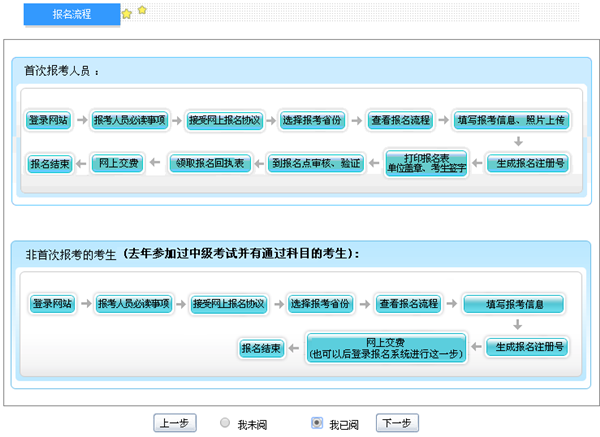Click 选择报考省份 box in non-first-time flow
Screen dimensions: 600x437
[x=320, y=304]
